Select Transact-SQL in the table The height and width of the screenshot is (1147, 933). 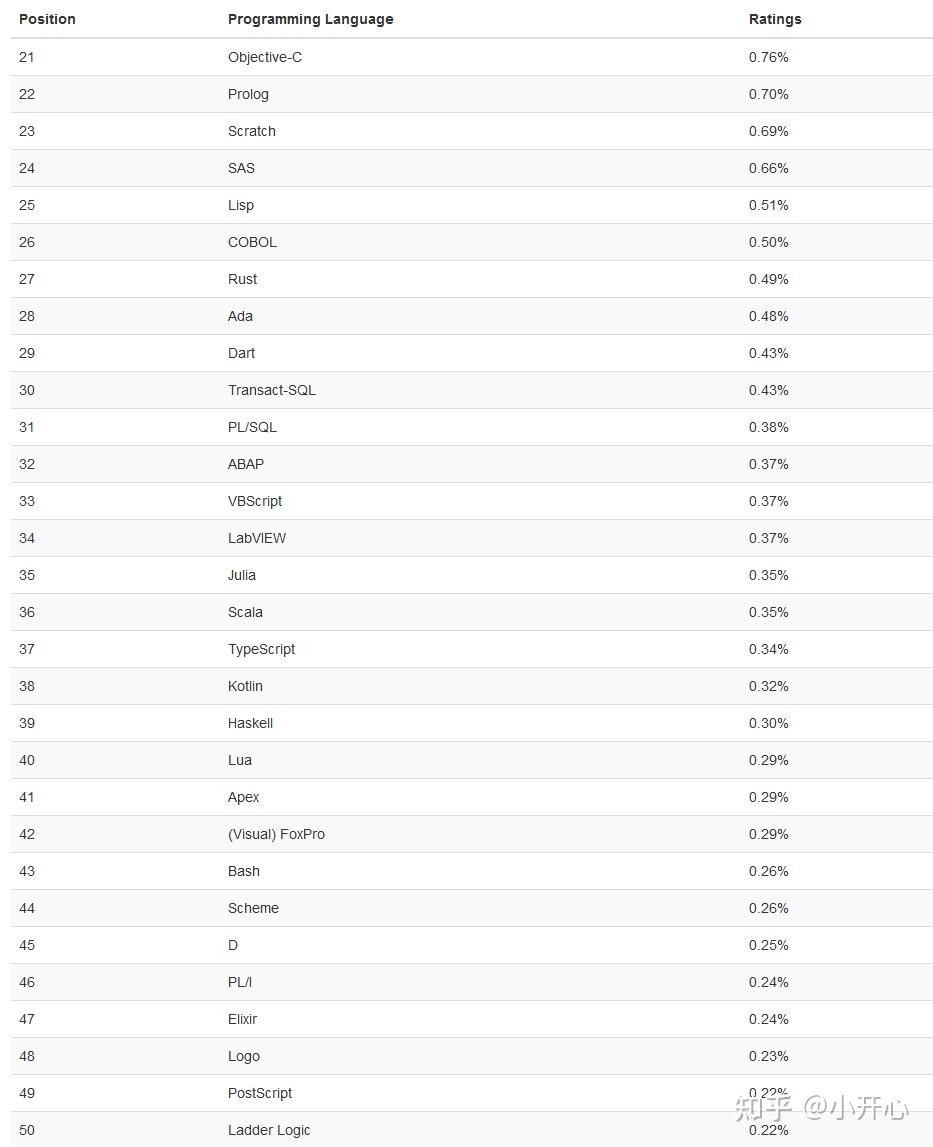point(271,390)
